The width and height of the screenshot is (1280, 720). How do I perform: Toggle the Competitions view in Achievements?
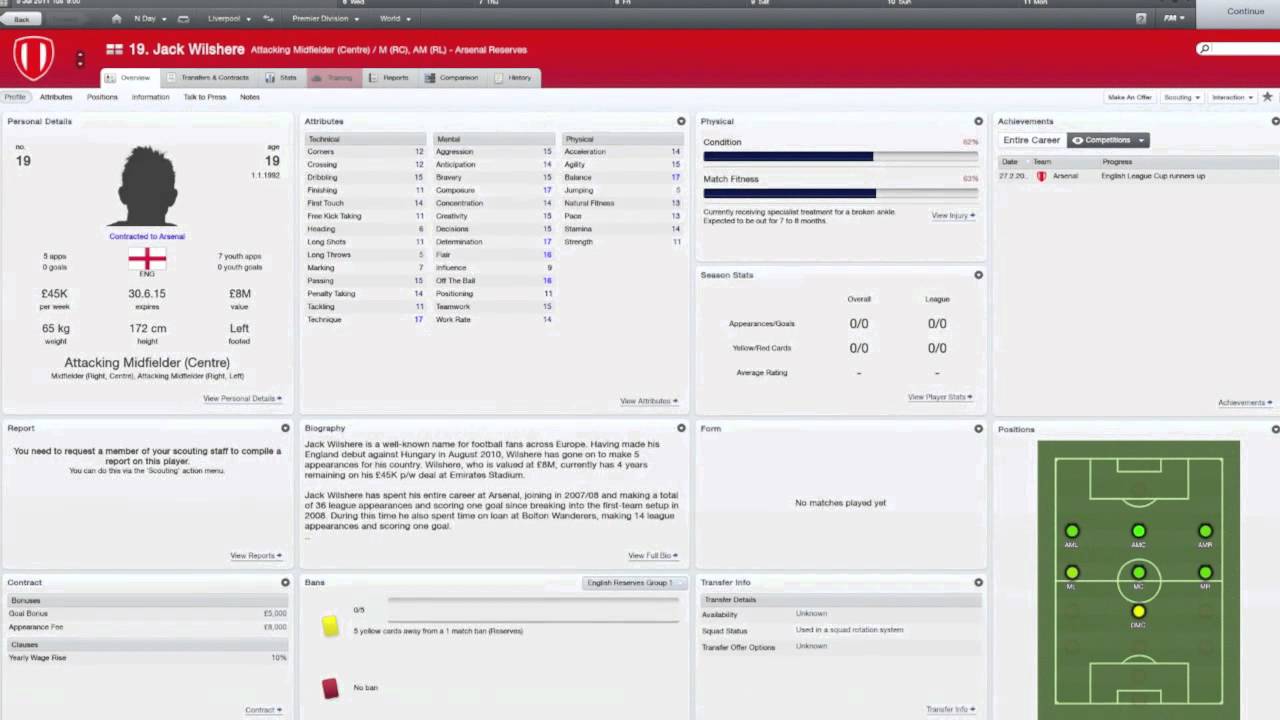tap(1108, 140)
